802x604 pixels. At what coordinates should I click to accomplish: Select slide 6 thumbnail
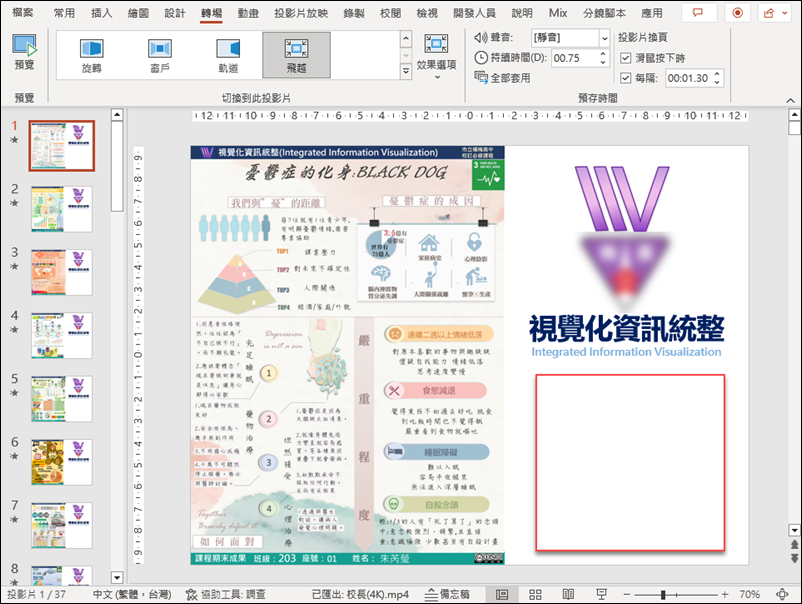pos(61,462)
